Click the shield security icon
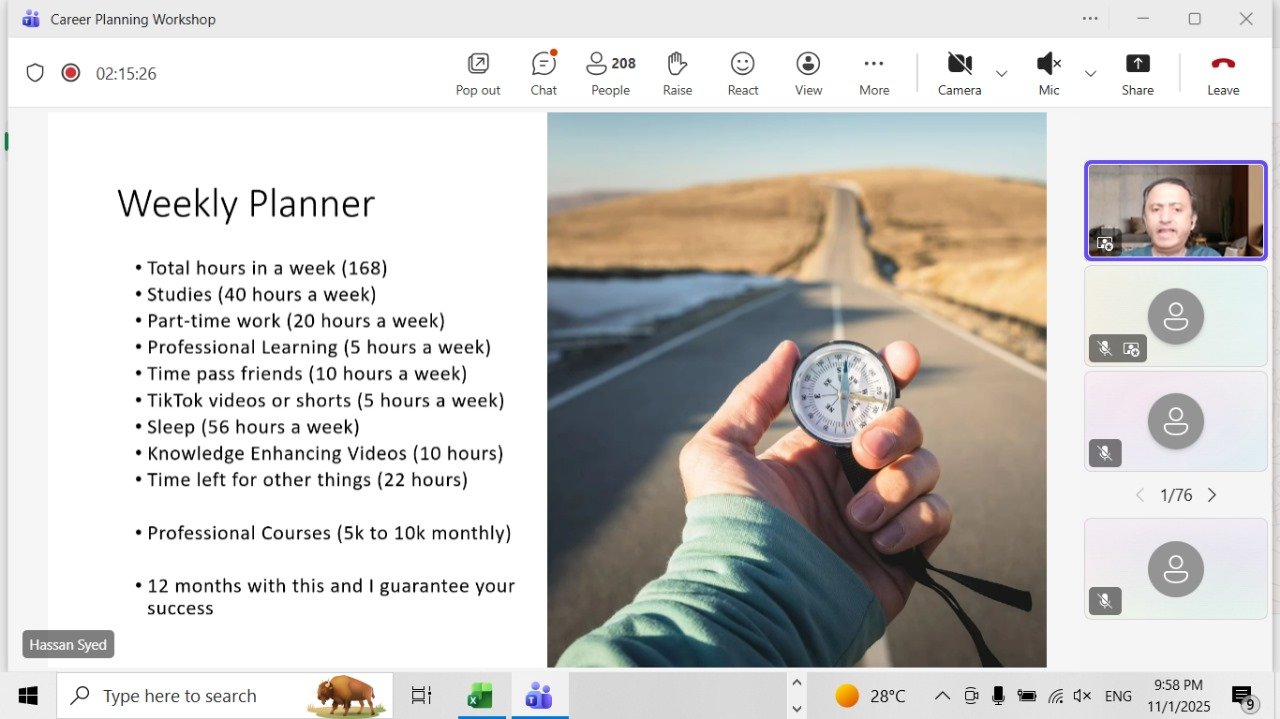The height and width of the screenshot is (719, 1280). [35, 73]
